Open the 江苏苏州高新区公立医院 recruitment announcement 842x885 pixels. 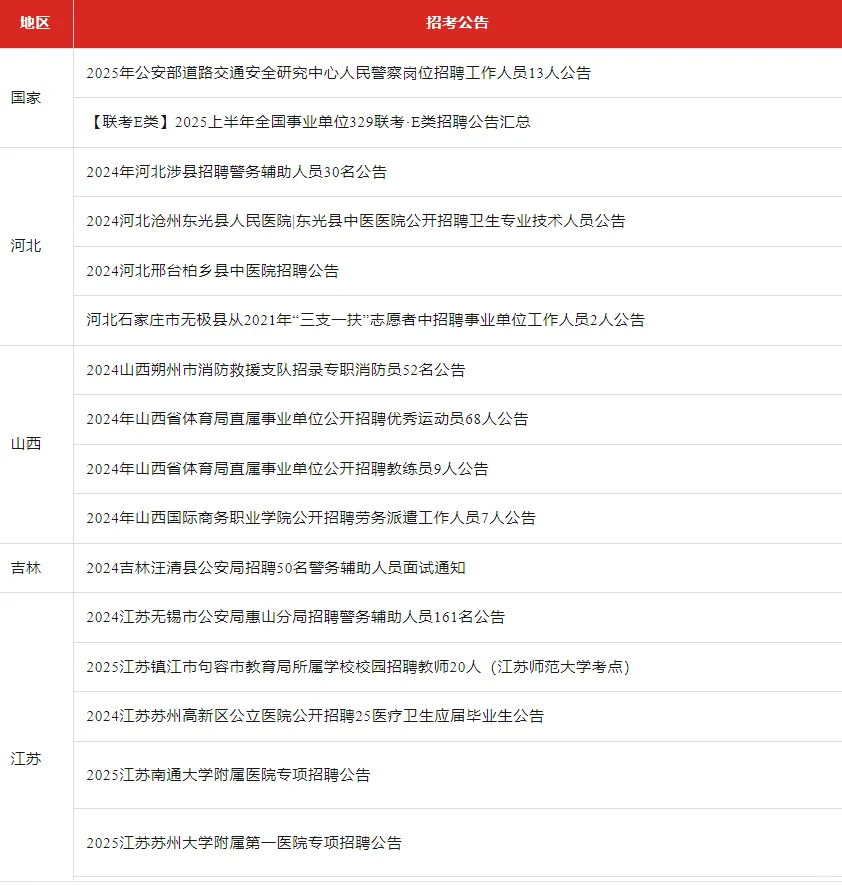[x=317, y=716]
